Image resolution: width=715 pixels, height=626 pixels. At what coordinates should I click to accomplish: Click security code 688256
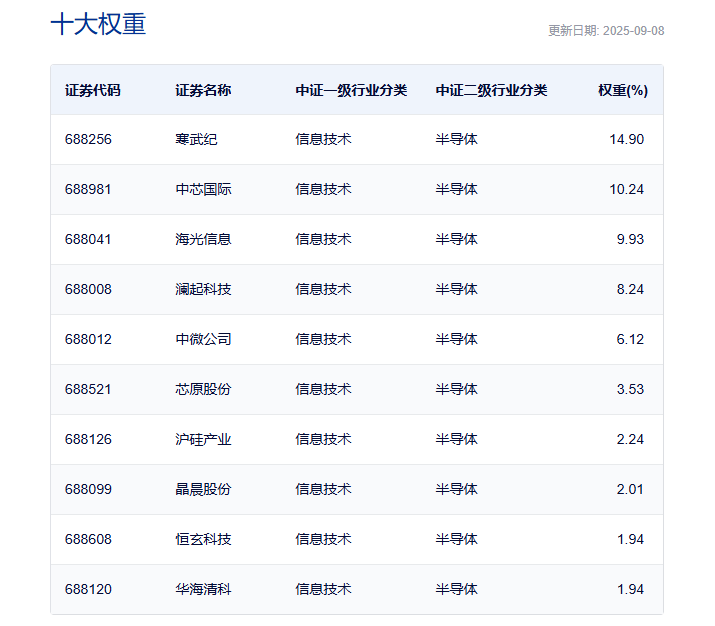click(88, 139)
